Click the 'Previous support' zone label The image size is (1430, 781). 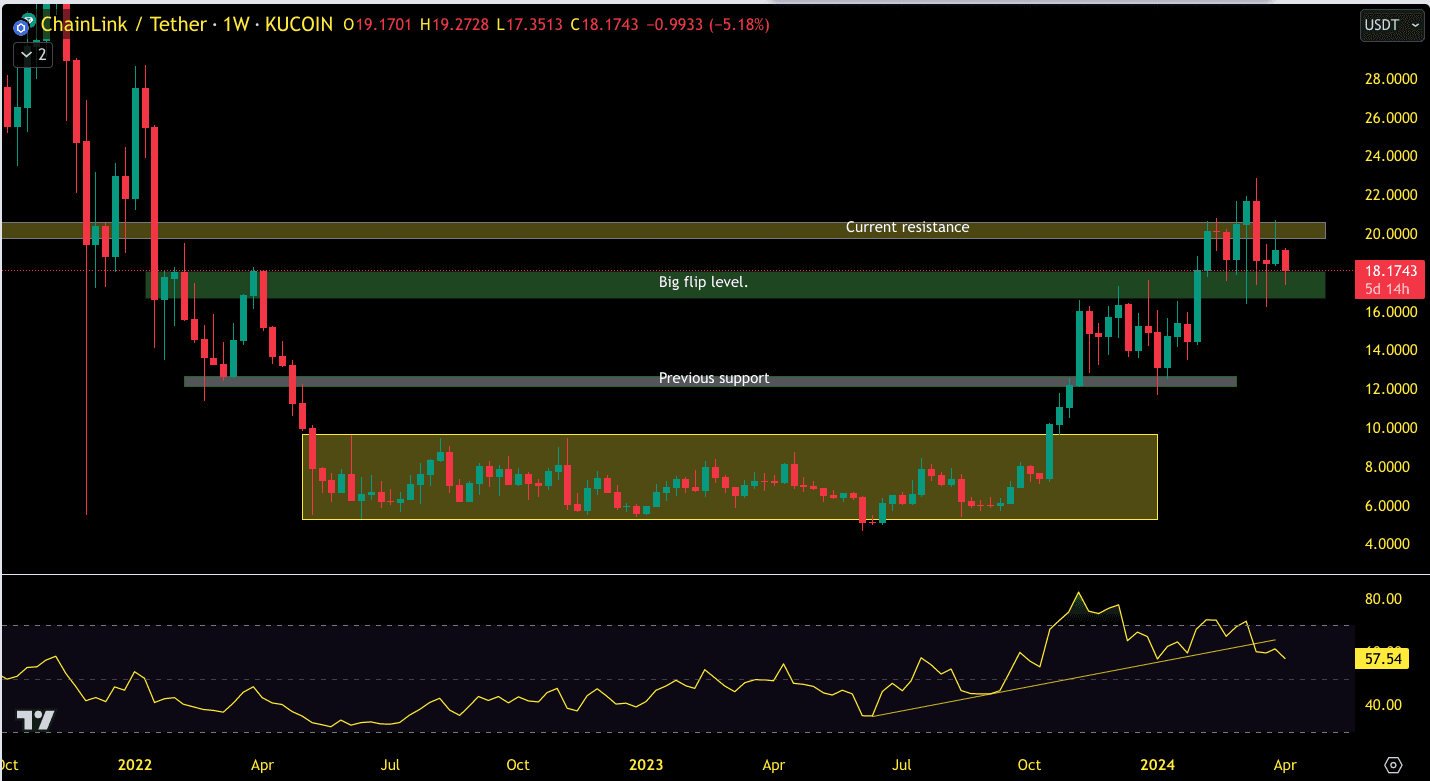pos(714,378)
